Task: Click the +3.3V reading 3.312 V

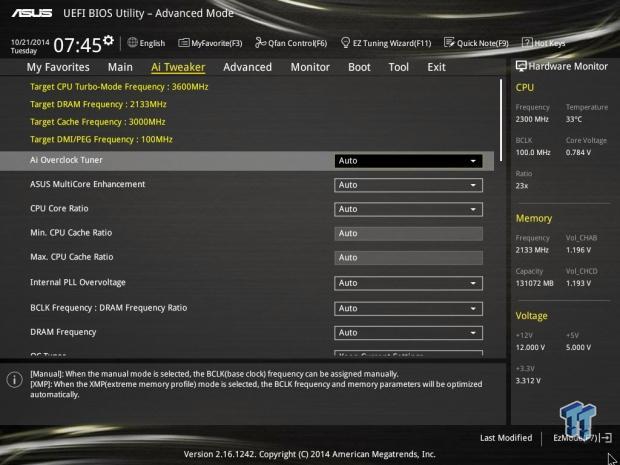Action: point(528,381)
